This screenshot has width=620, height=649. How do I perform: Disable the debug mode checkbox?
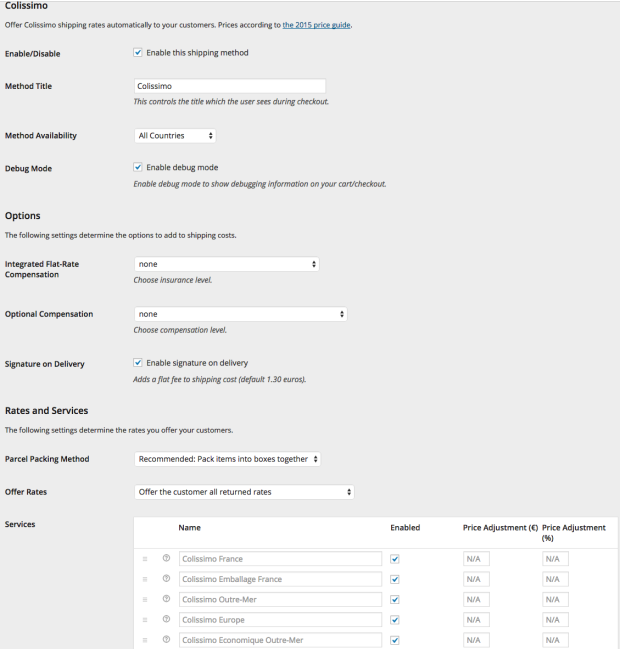(x=138, y=168)
